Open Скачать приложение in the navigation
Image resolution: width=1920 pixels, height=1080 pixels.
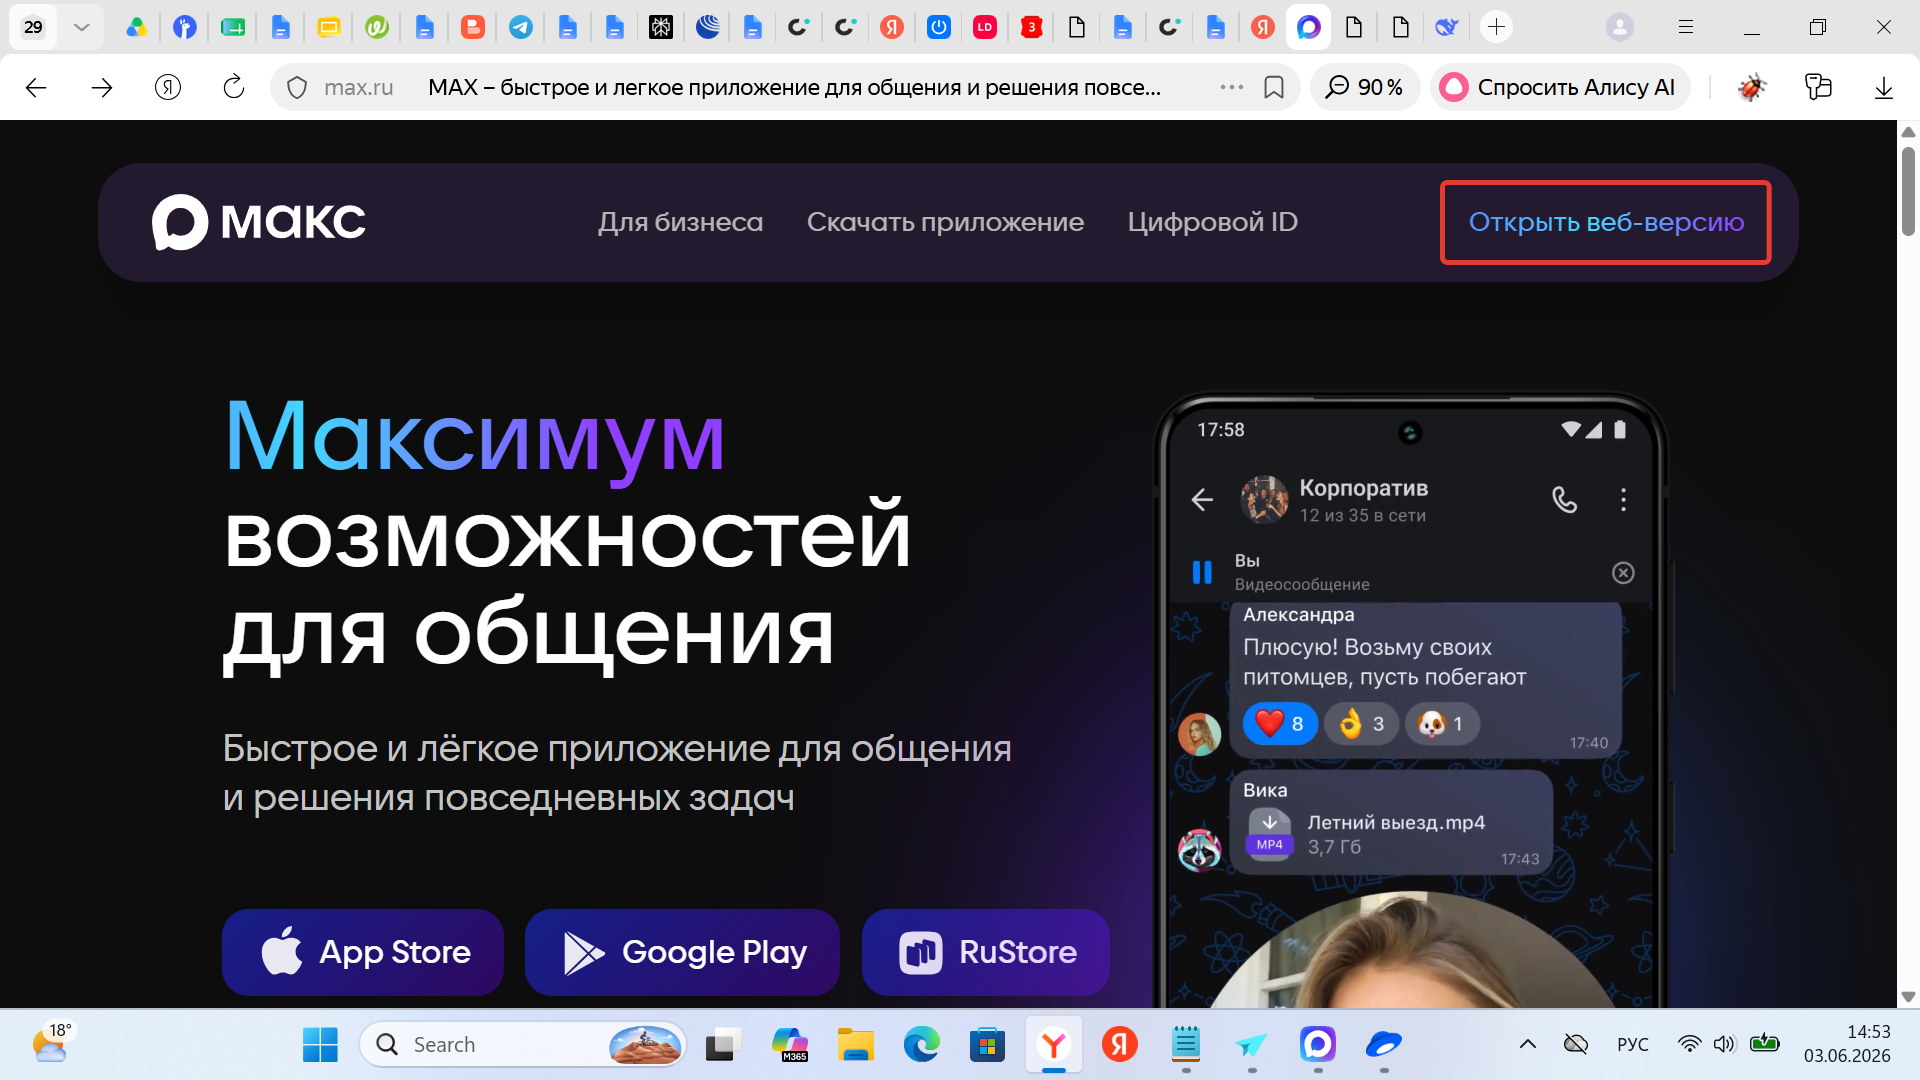(945, 222)
